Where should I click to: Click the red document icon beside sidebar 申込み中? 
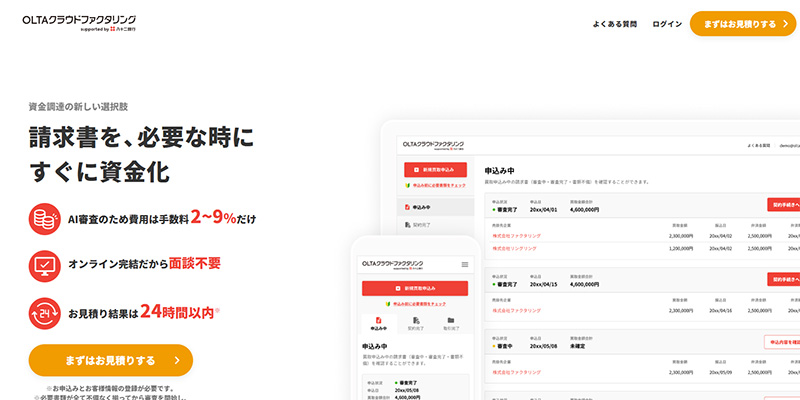(x=407, y=207)
